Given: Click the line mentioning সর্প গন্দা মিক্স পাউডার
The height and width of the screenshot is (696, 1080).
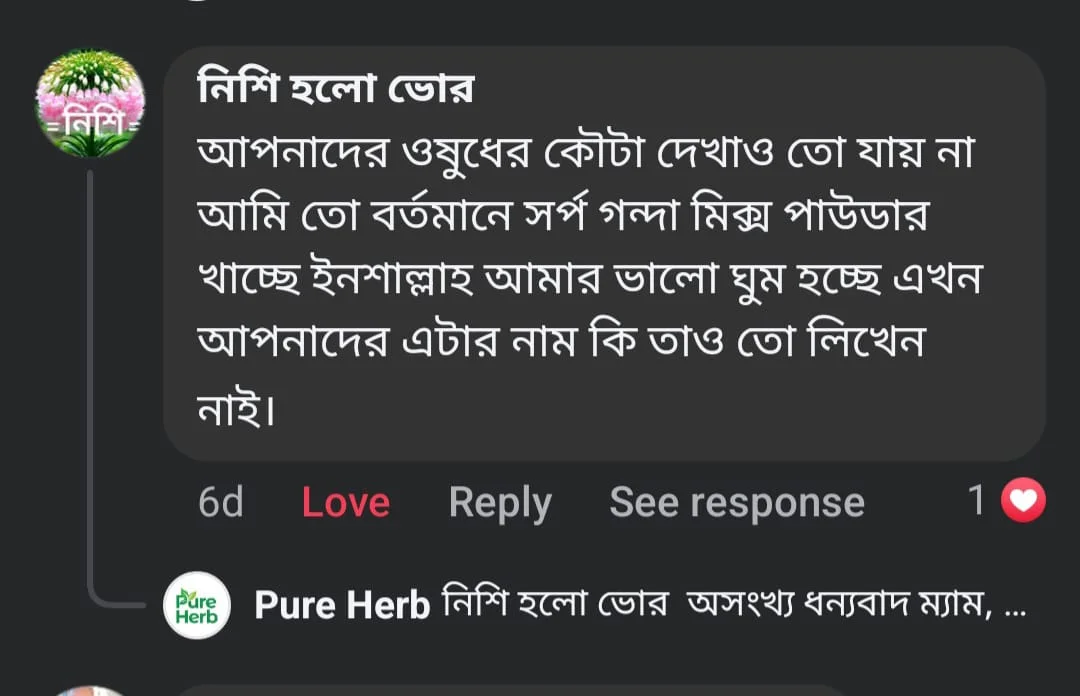Looking at the screenshot, I should tap(560, 218).
